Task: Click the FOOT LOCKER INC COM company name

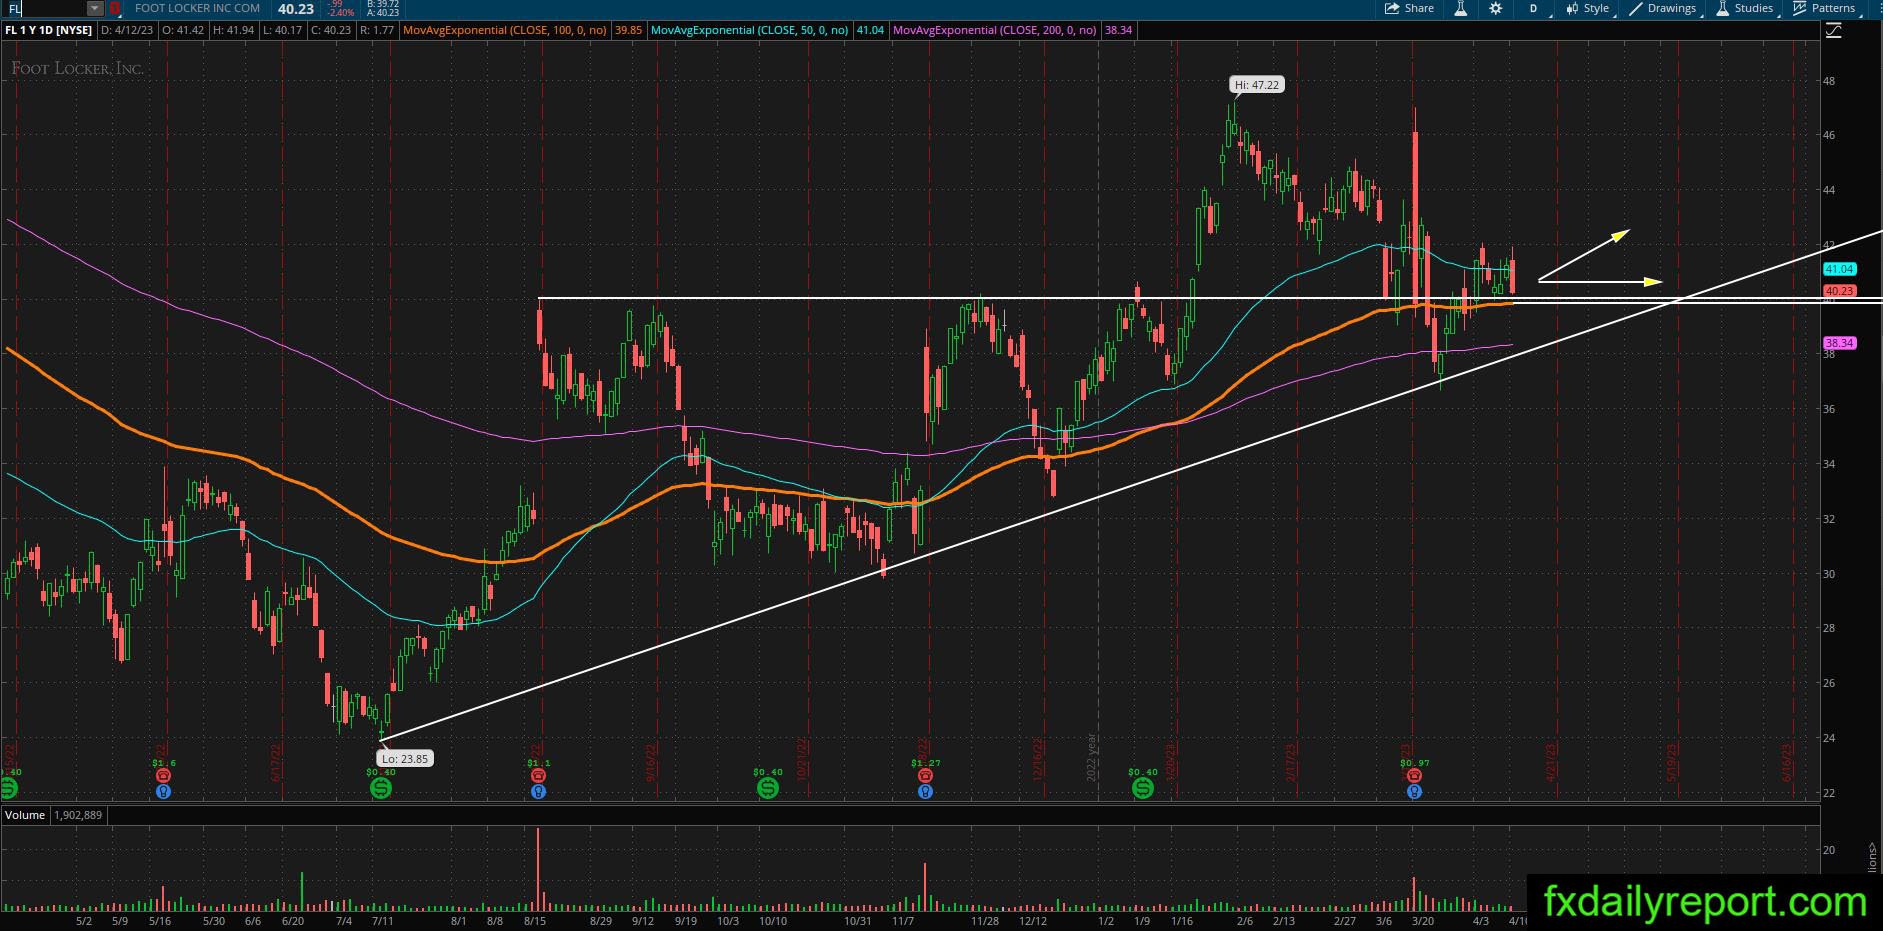Action: (197, 8)
